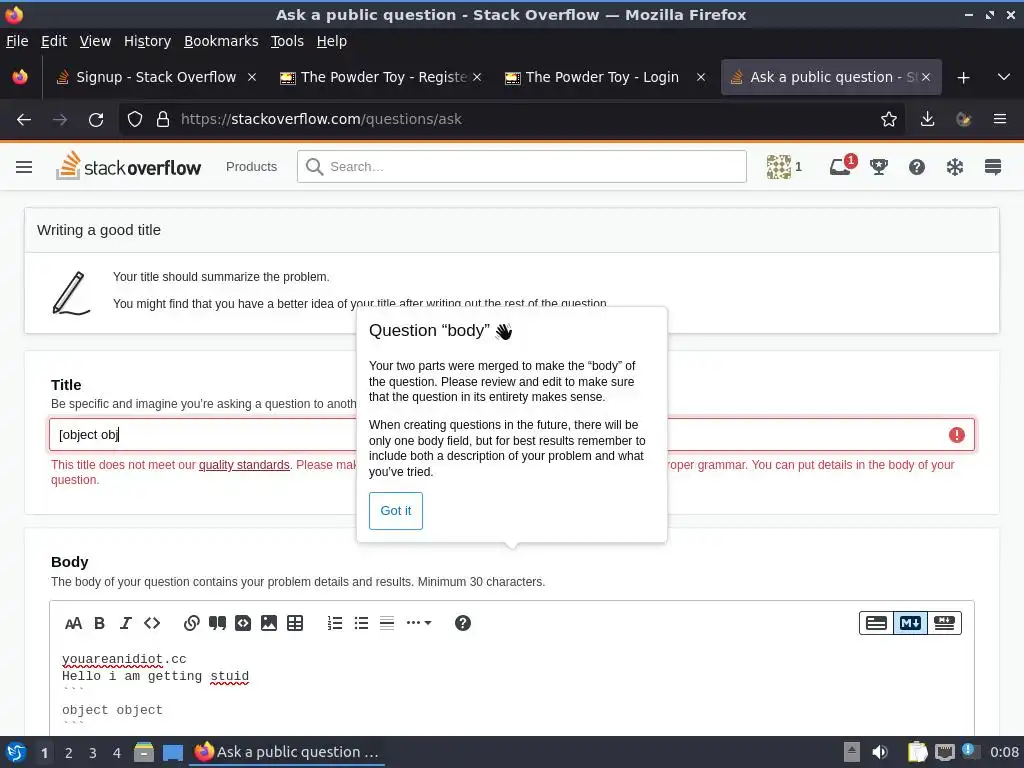Go to Stack Overflow home via logo
This screenshot has height=768, width=1024.
[x=129, y=166]
